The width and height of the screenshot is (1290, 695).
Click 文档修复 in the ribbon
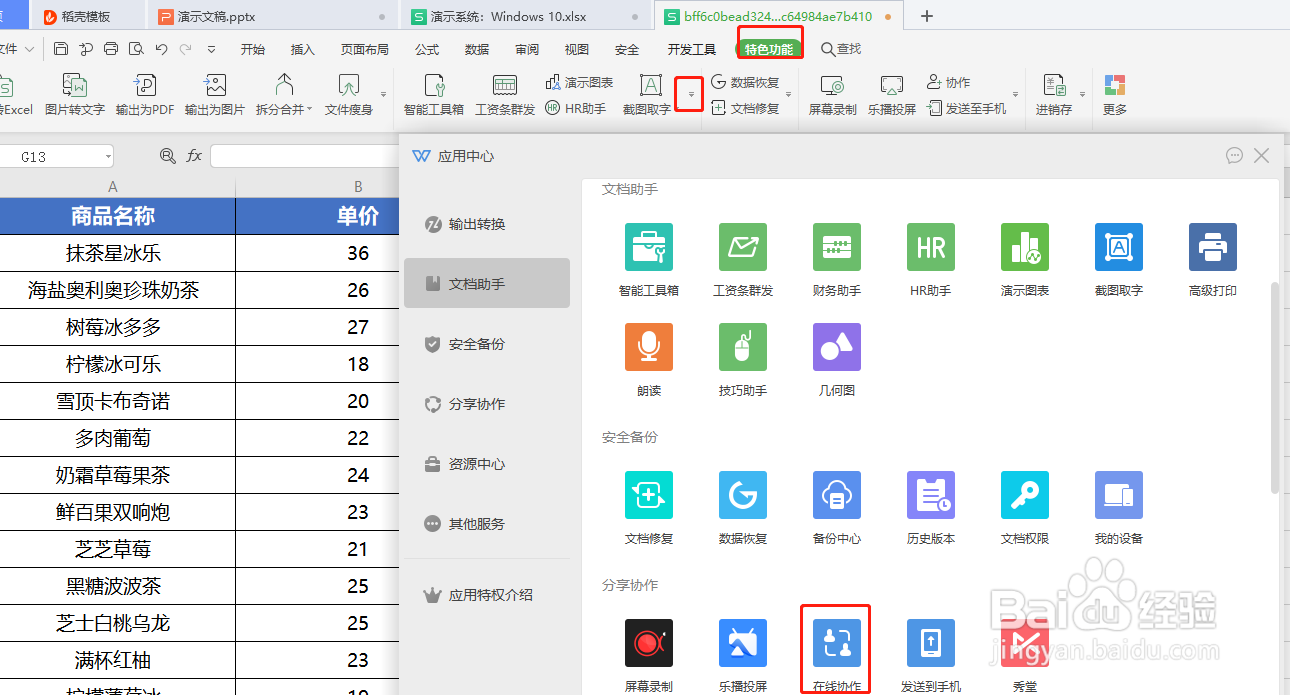(x=745, y=108)
